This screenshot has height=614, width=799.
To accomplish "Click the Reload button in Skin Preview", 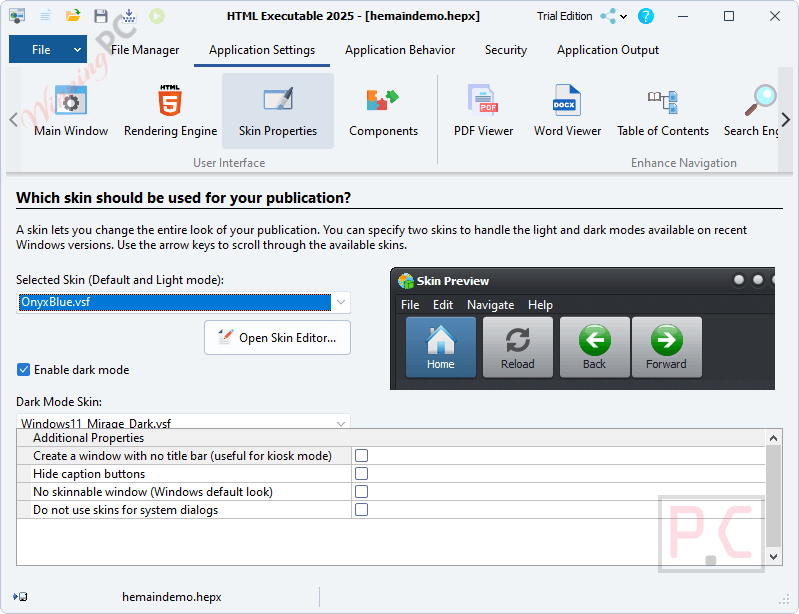I will click(x=518, y=348).
